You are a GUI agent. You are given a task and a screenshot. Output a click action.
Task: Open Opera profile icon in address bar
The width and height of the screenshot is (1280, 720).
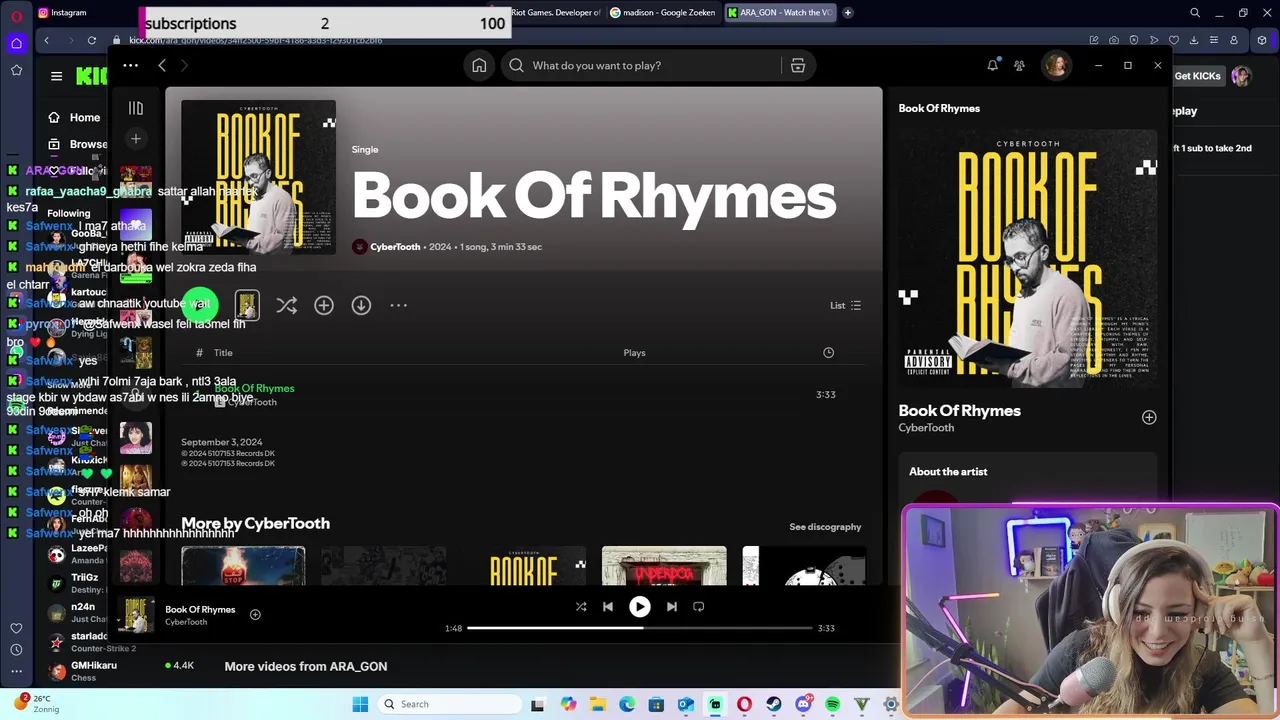pyautogui.click(x=1234, y=40)
